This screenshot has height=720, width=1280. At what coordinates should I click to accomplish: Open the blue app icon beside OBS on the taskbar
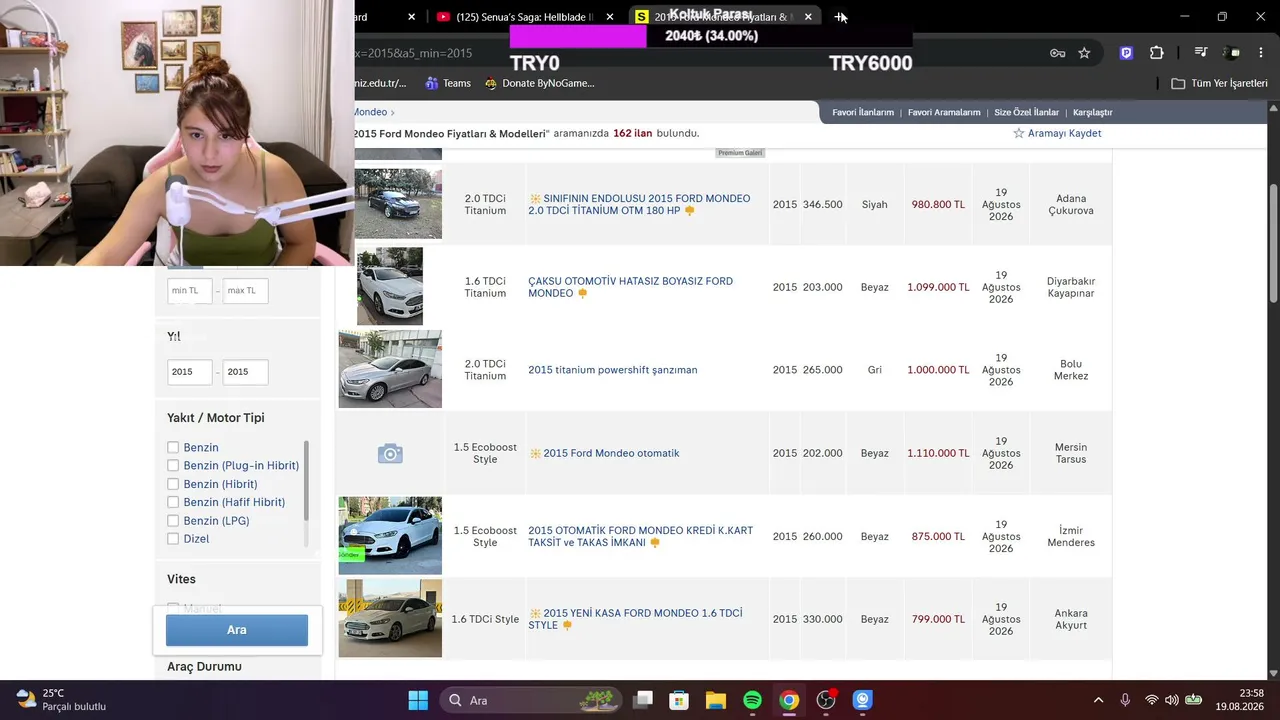pyautogui.click(x=863, y=700)
